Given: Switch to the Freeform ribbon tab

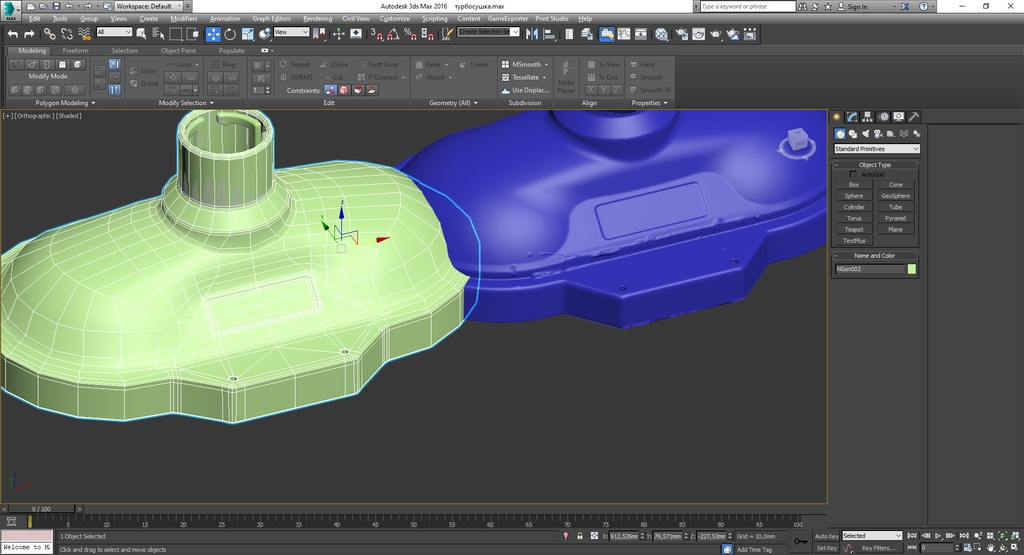Looking at the screenshot, I should pyautogui.click(x=76, y=50).
